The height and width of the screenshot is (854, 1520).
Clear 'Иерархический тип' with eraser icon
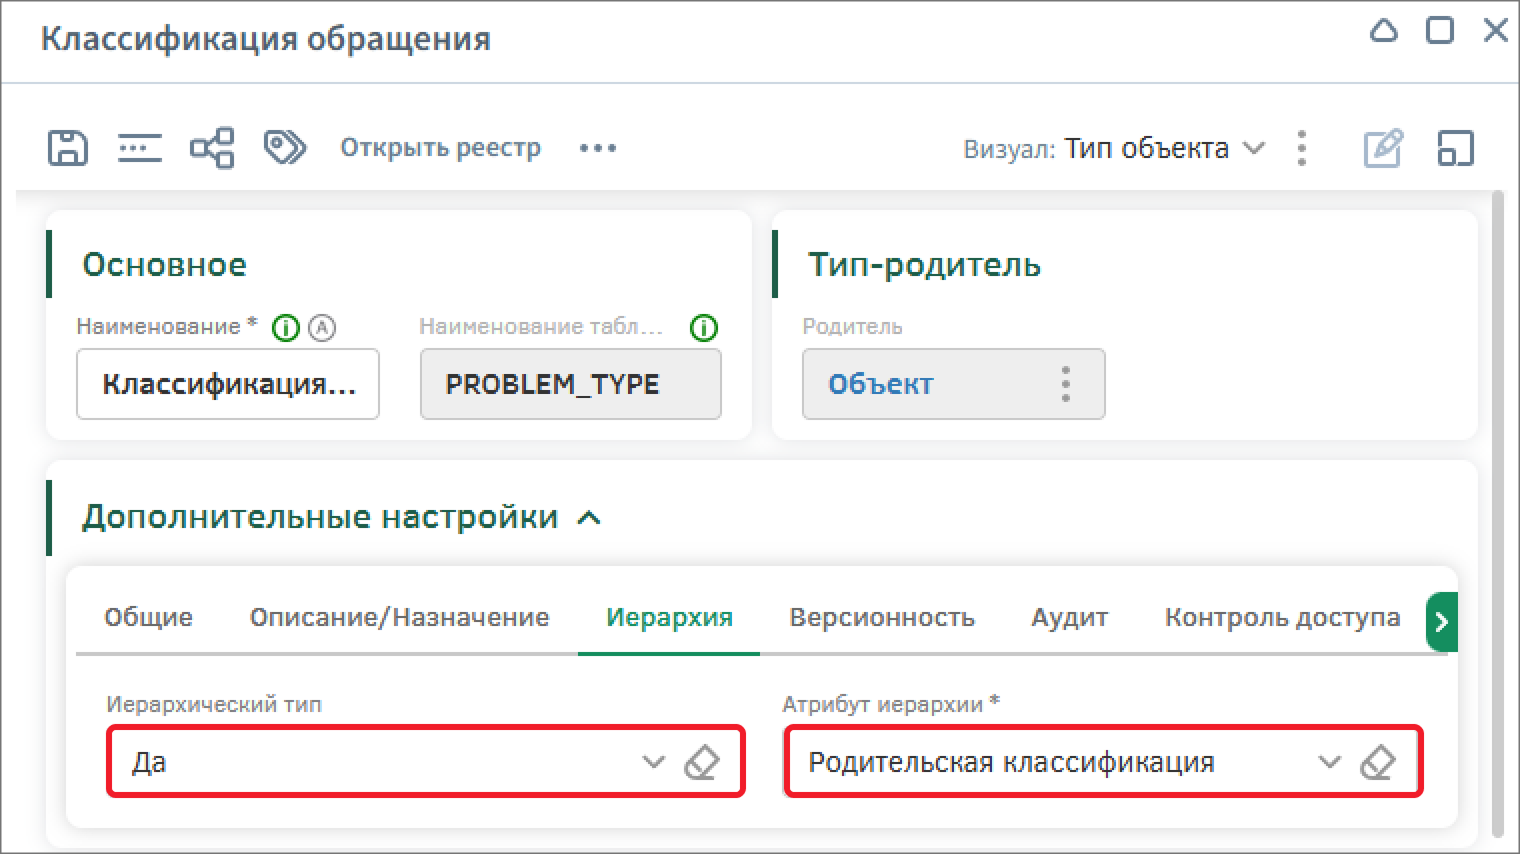coord(702,762)
